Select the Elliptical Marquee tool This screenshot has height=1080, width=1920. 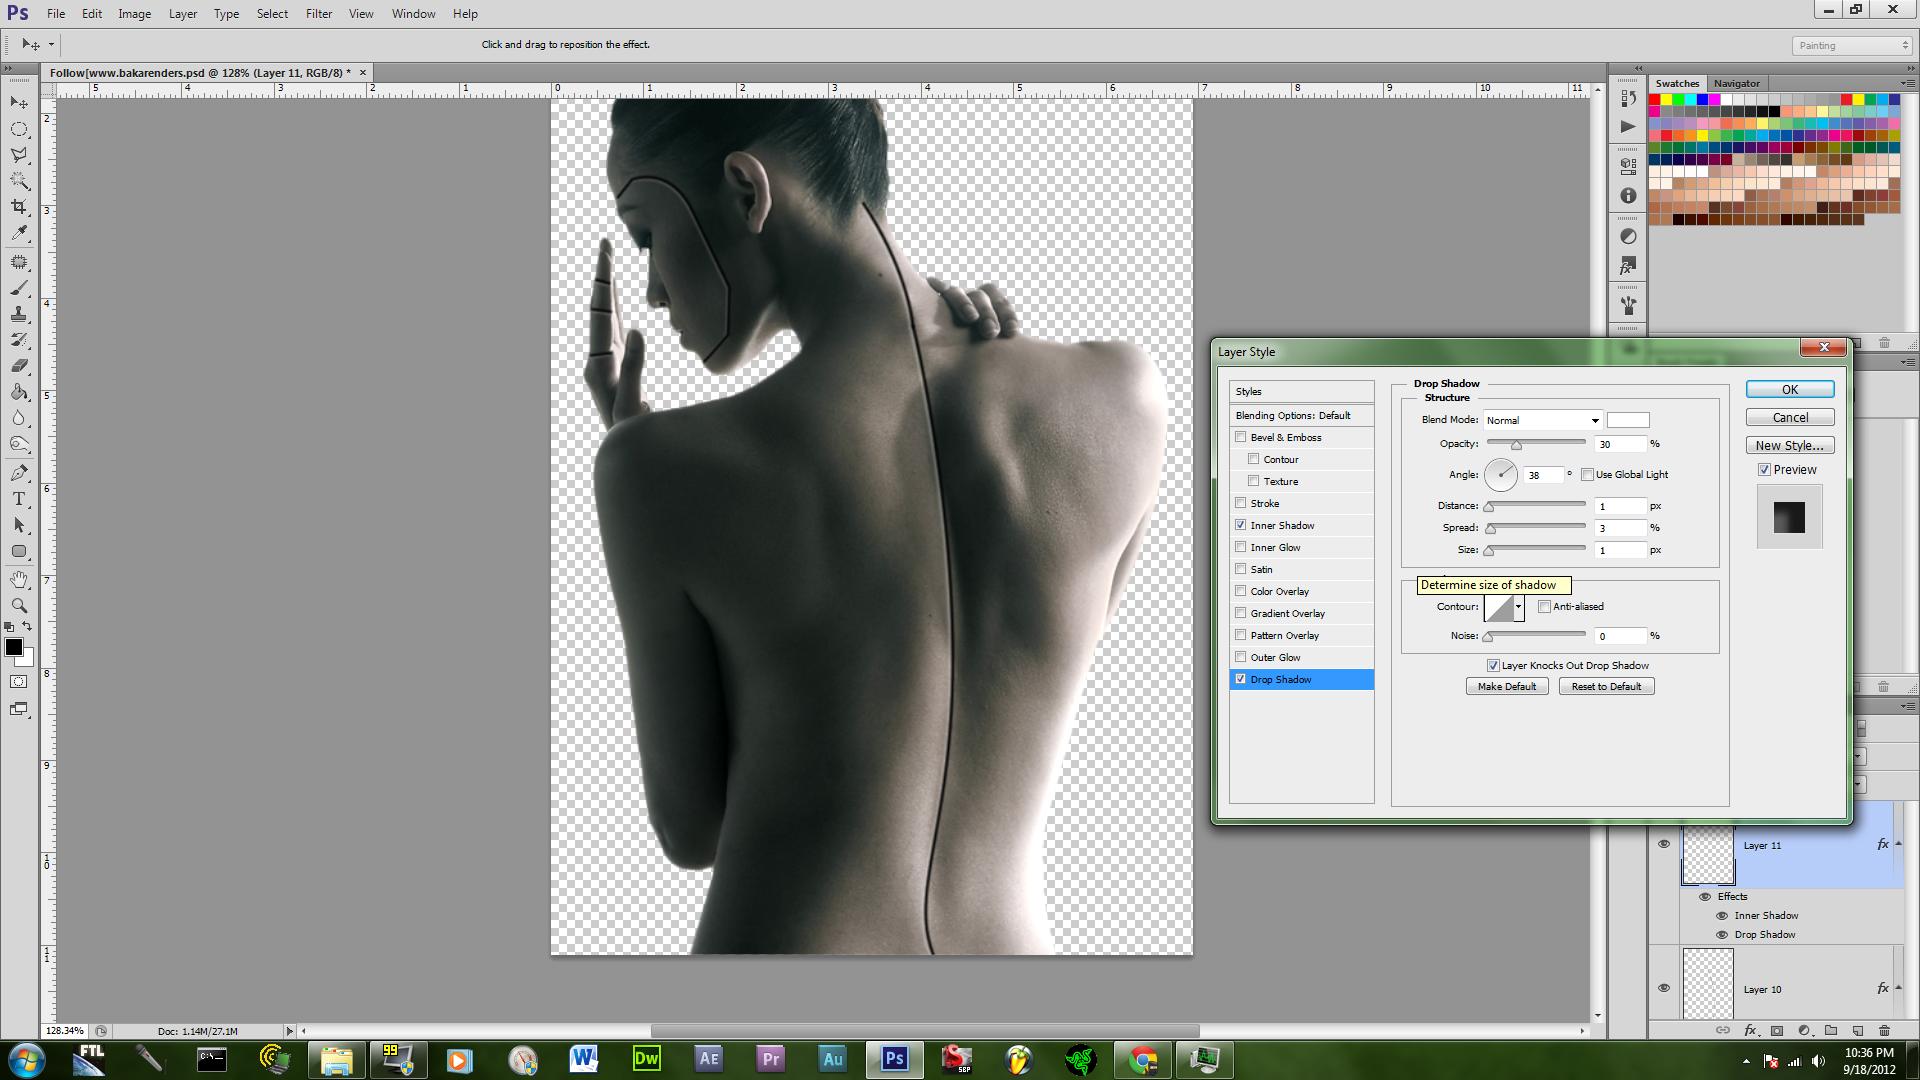19,129
